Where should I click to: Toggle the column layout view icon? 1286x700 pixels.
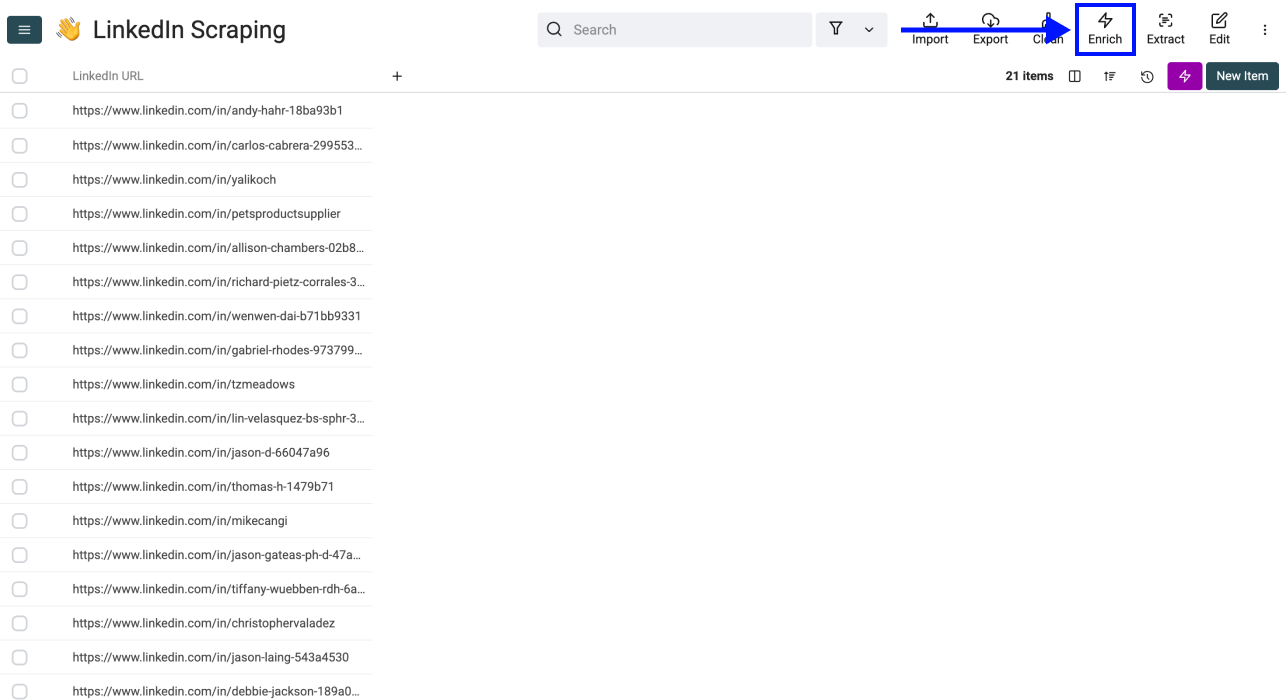coord(1075,76)
